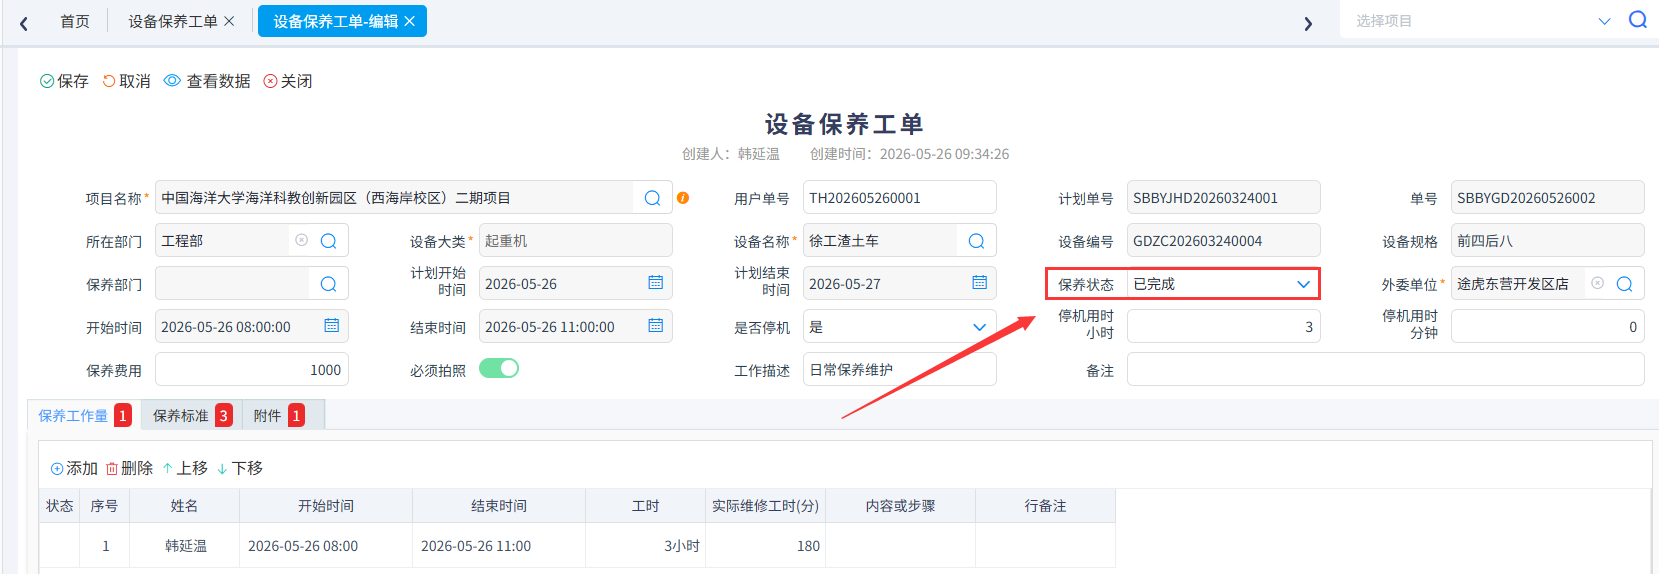Click 查看数据 to view data
Image resolution: width=1659 pixels, height=574 pixels.
[207, 81]
